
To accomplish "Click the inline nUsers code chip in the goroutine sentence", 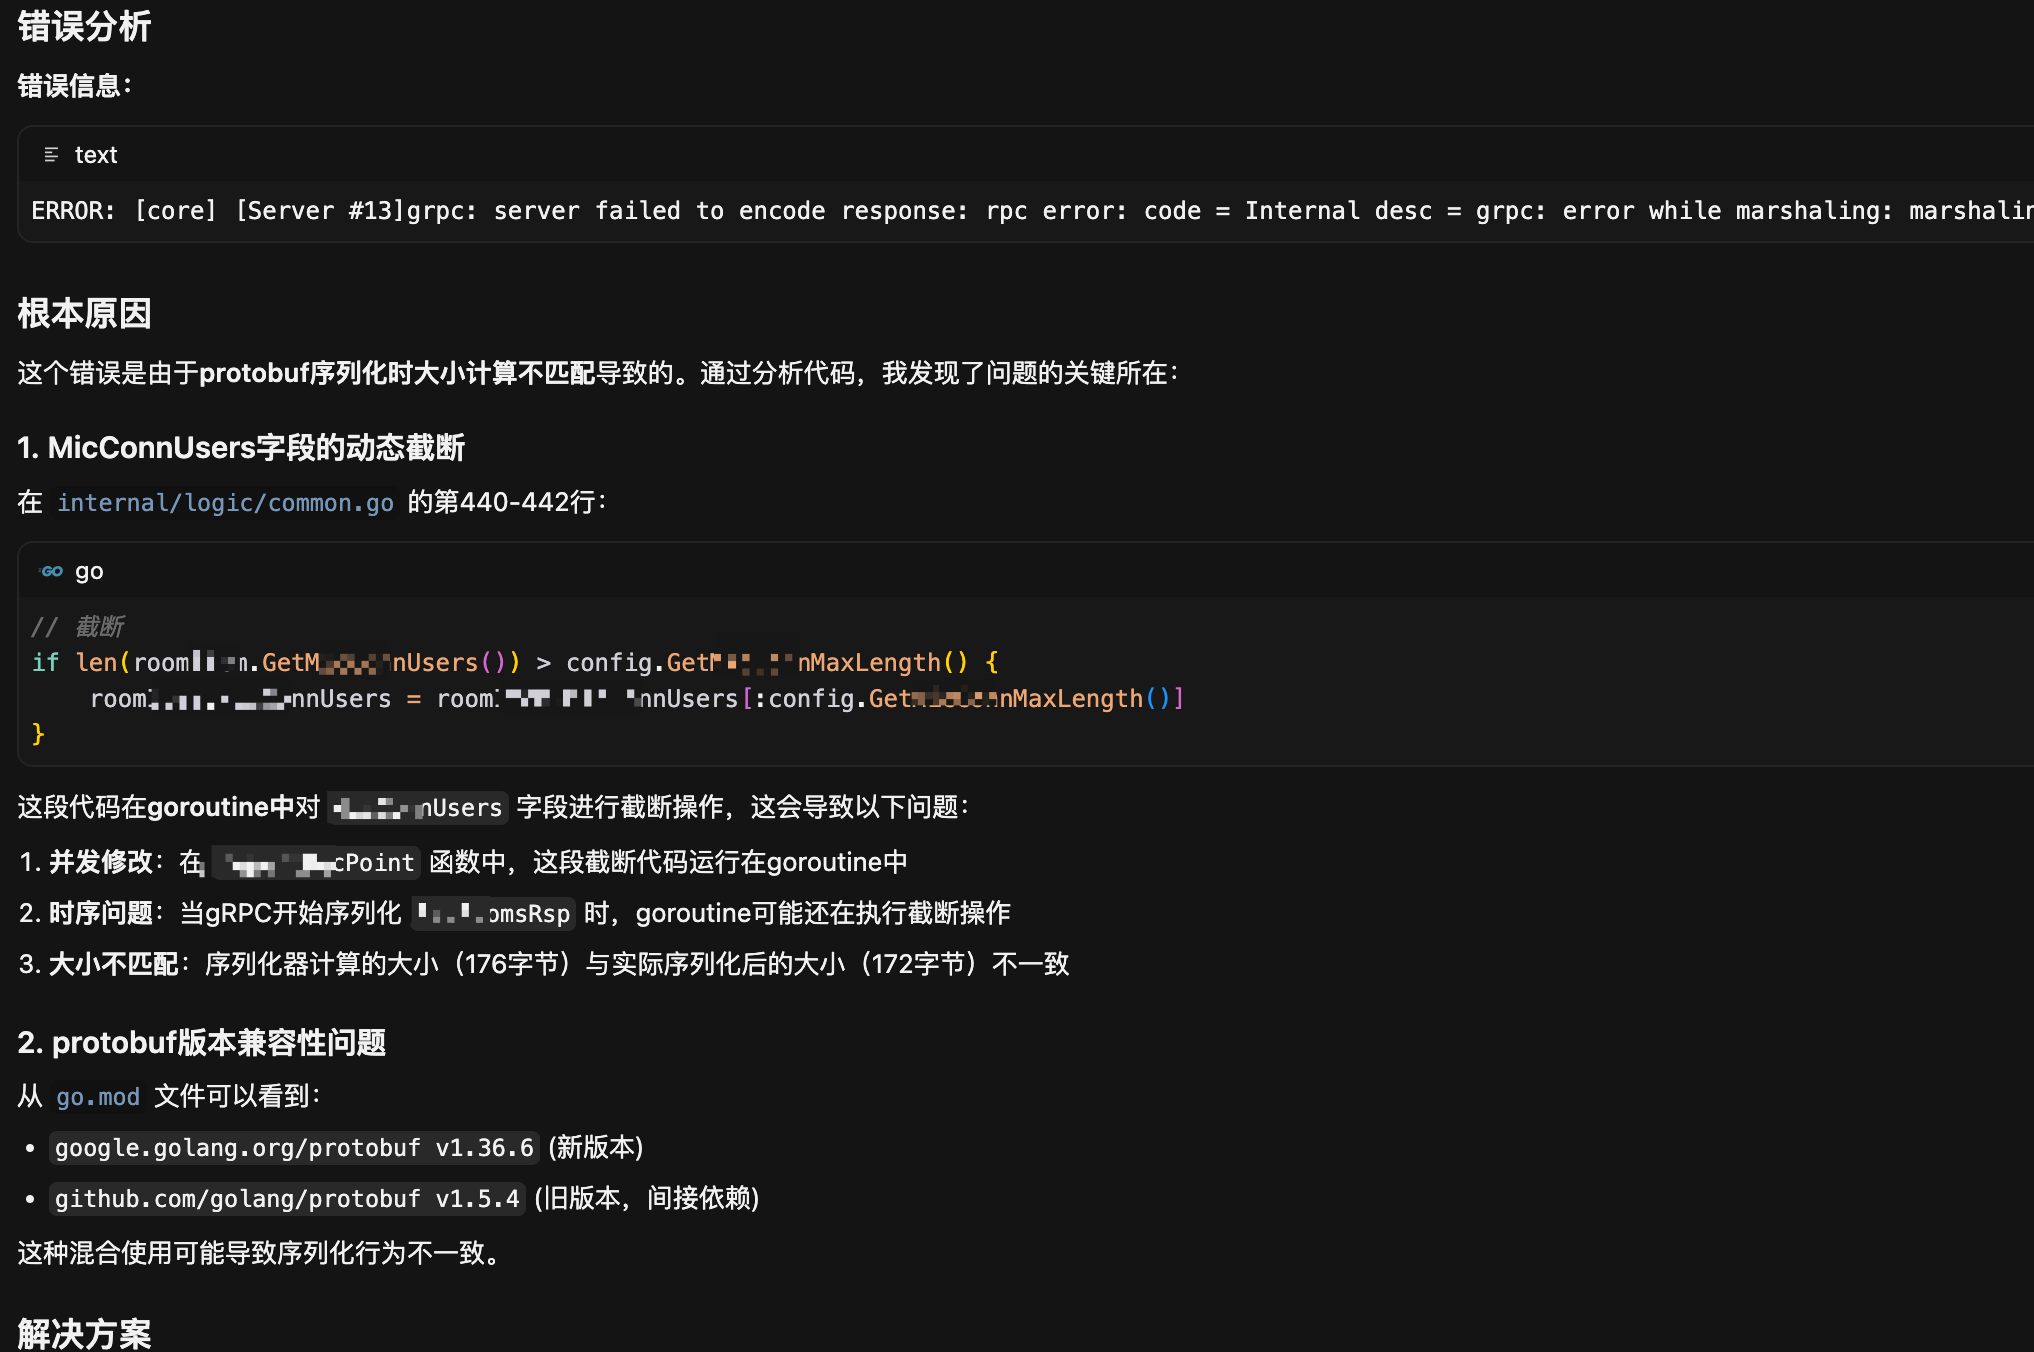I will (x=418, y=808).
